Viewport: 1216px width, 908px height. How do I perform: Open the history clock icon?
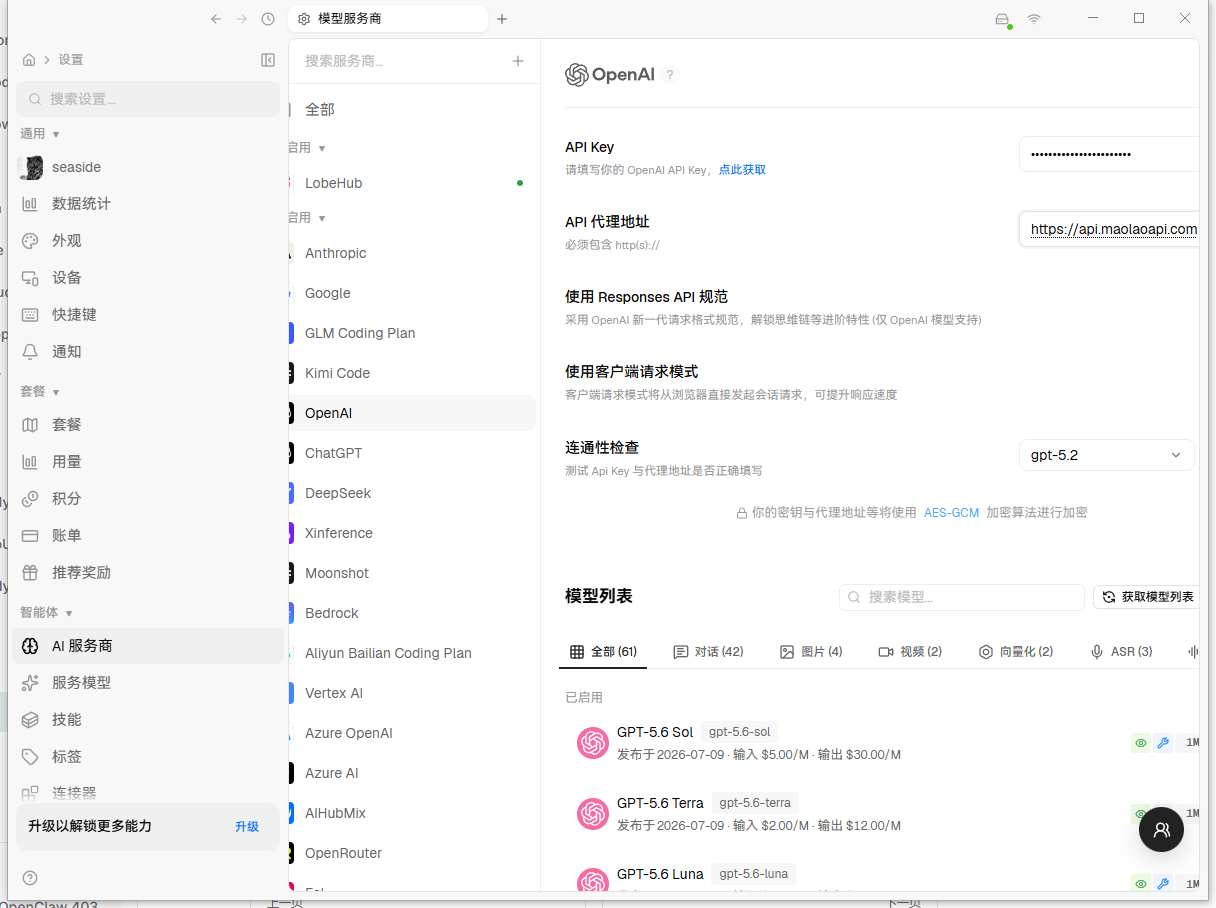[268, 19]
